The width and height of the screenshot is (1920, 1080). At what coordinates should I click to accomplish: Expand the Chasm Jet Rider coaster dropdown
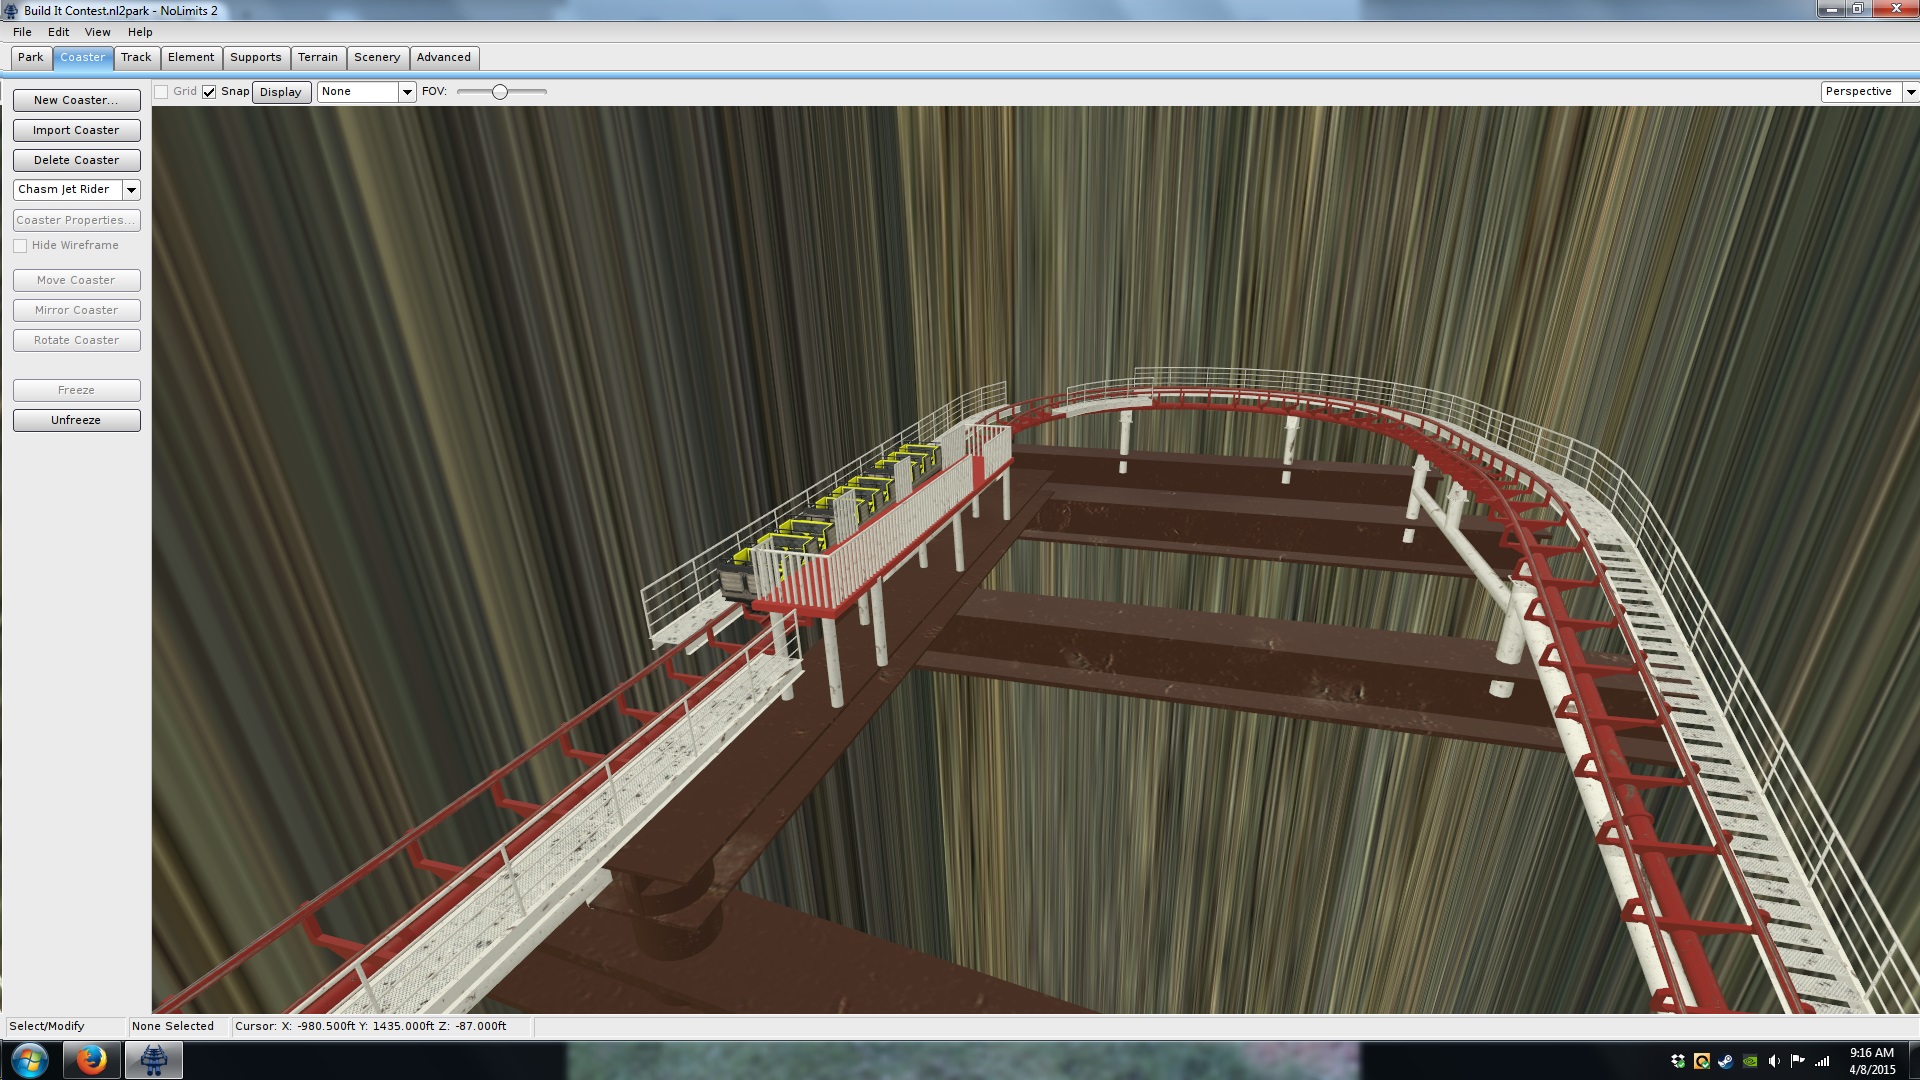[x=131, y=190]
